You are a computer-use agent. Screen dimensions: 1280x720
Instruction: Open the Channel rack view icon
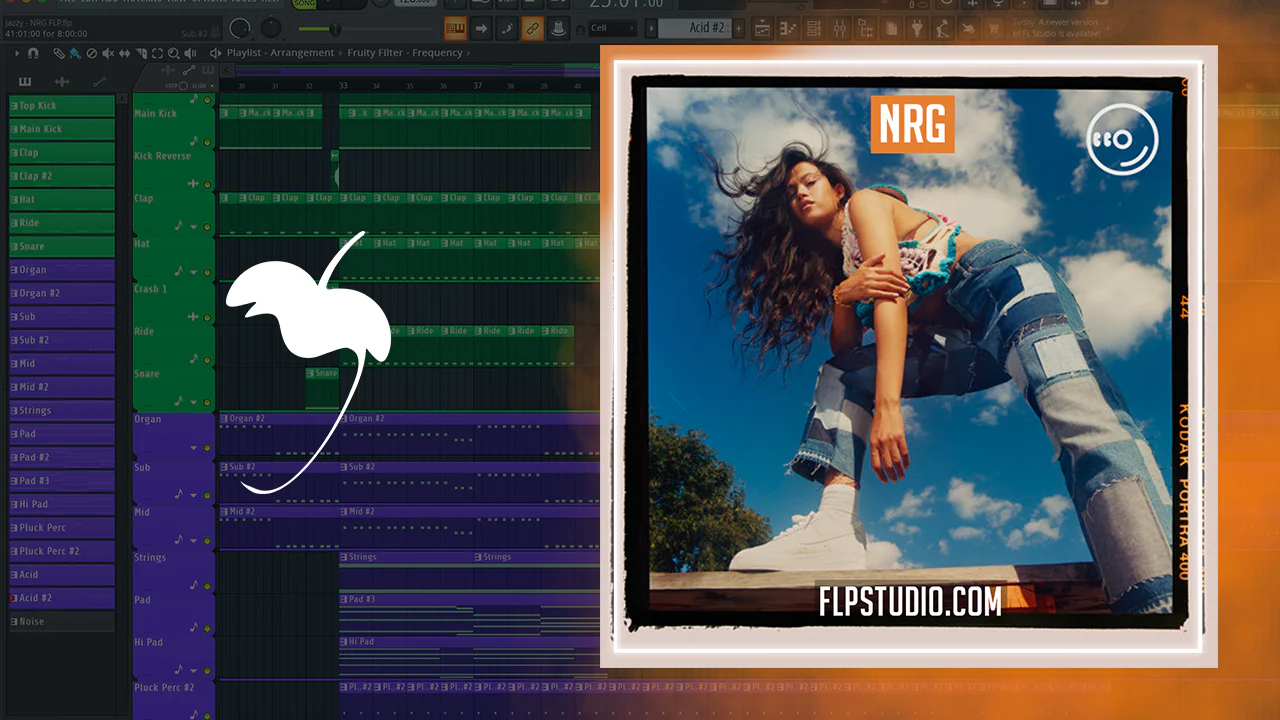(x=814, y=29)
